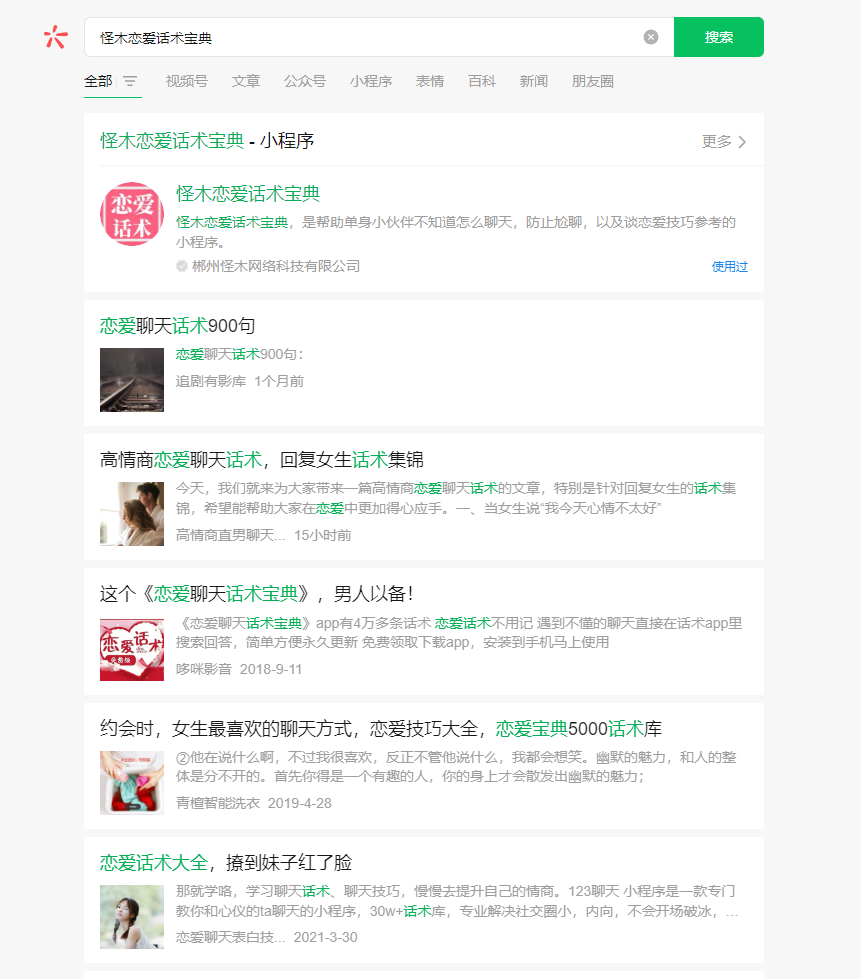861x979 pixels.
Task: Click date 2019-4-28
Action: 300,804
